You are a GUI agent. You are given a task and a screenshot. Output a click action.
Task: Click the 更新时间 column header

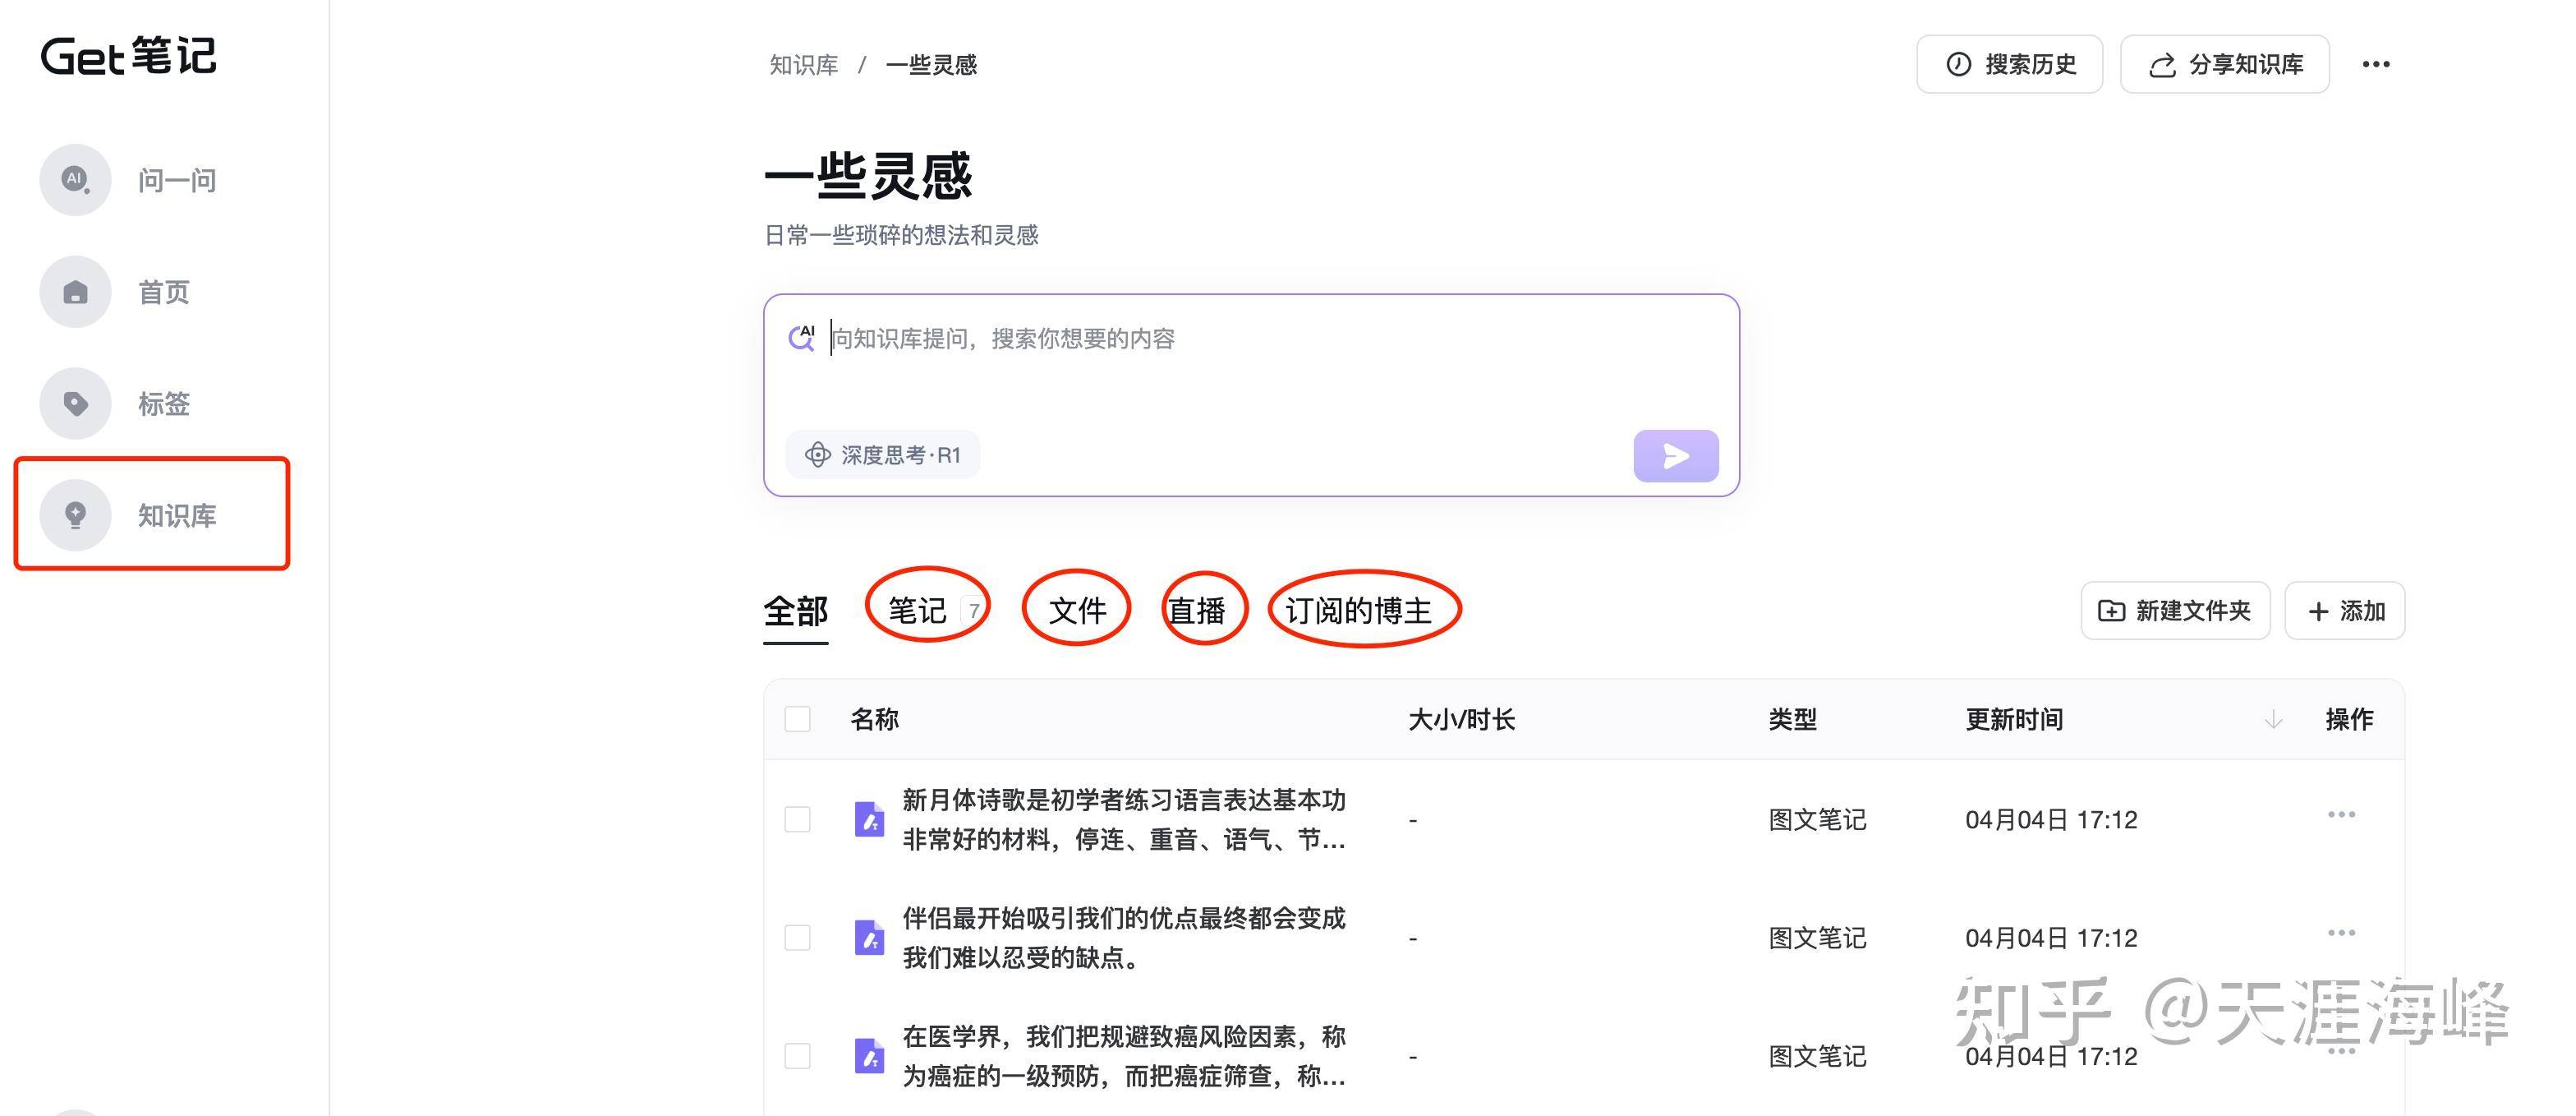point(2014,719)
